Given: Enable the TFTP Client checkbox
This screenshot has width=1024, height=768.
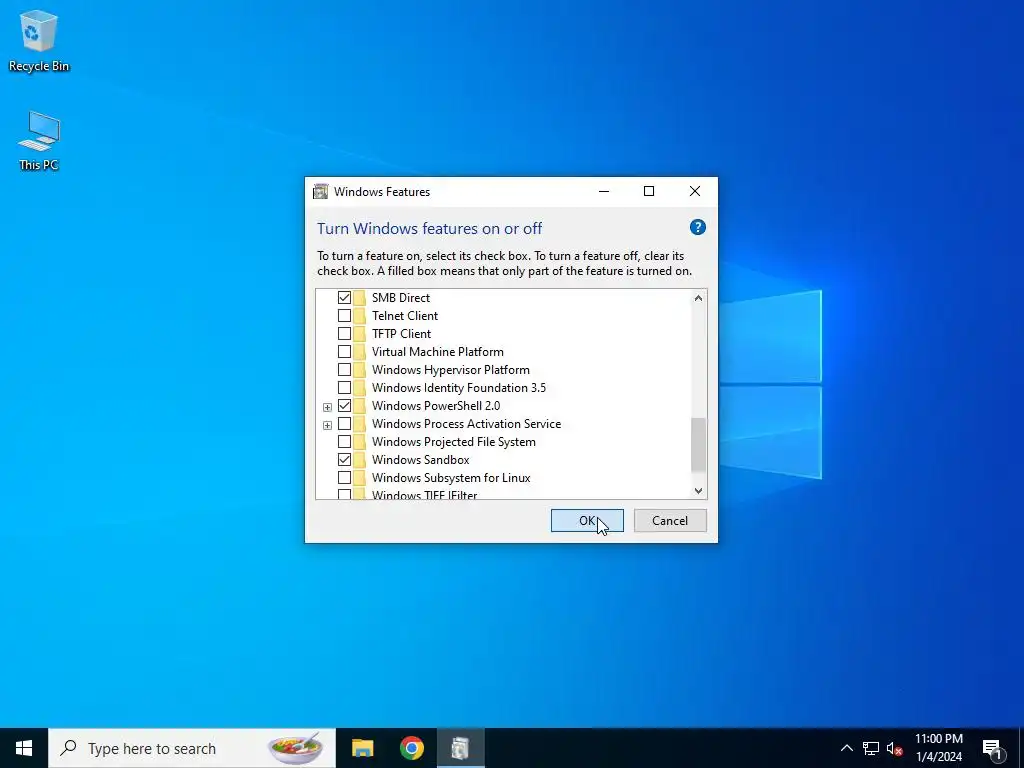Looking at the screenshot, I should click(x=344, y=334).
